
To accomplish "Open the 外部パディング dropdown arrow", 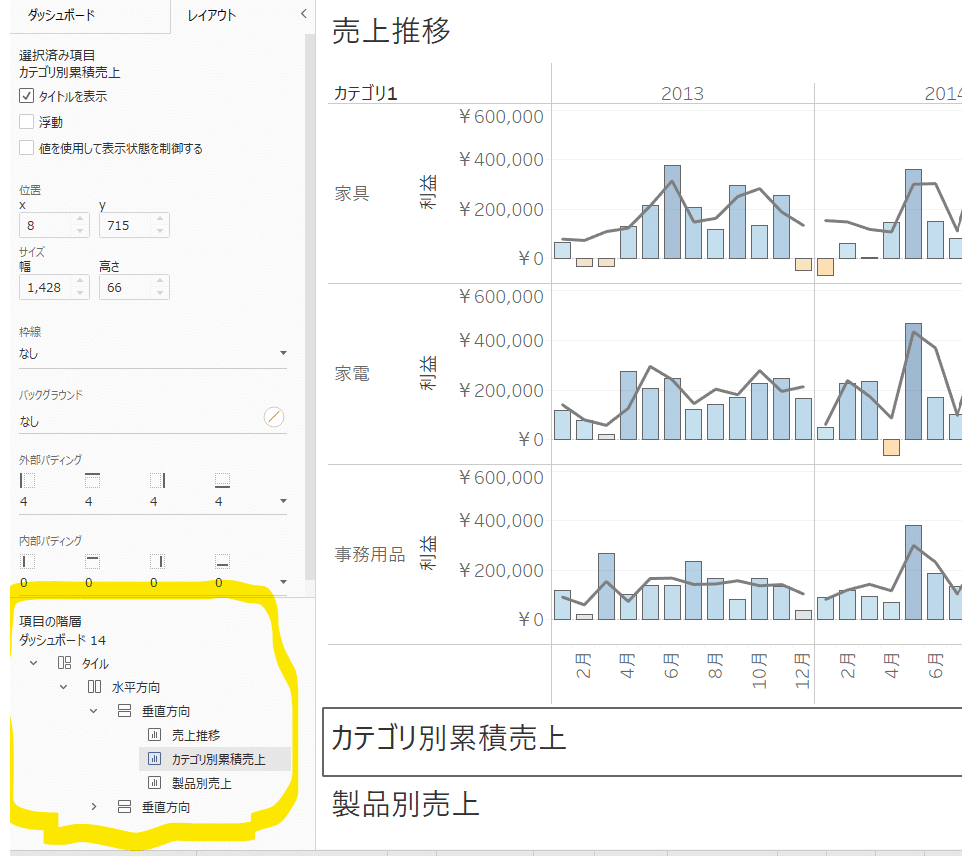I will pyautogui.click(x=283, y=501).
